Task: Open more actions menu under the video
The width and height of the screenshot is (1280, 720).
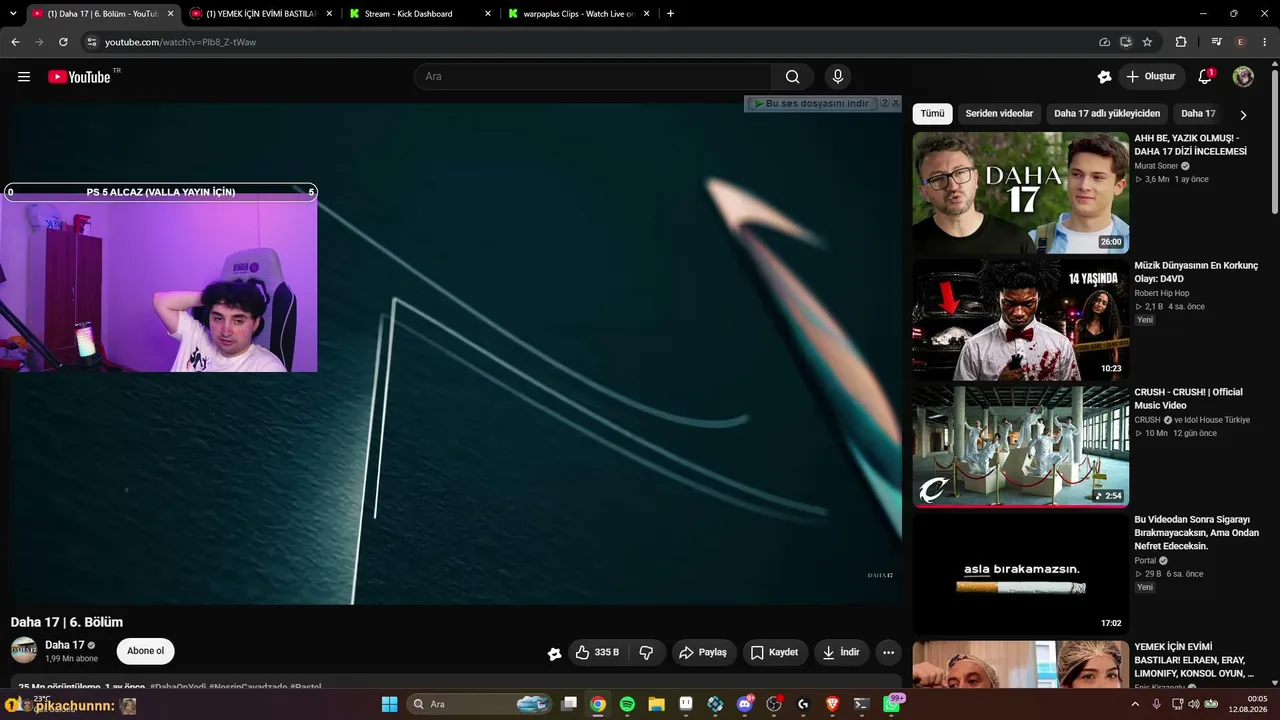Action: click(x=888, y=652)
